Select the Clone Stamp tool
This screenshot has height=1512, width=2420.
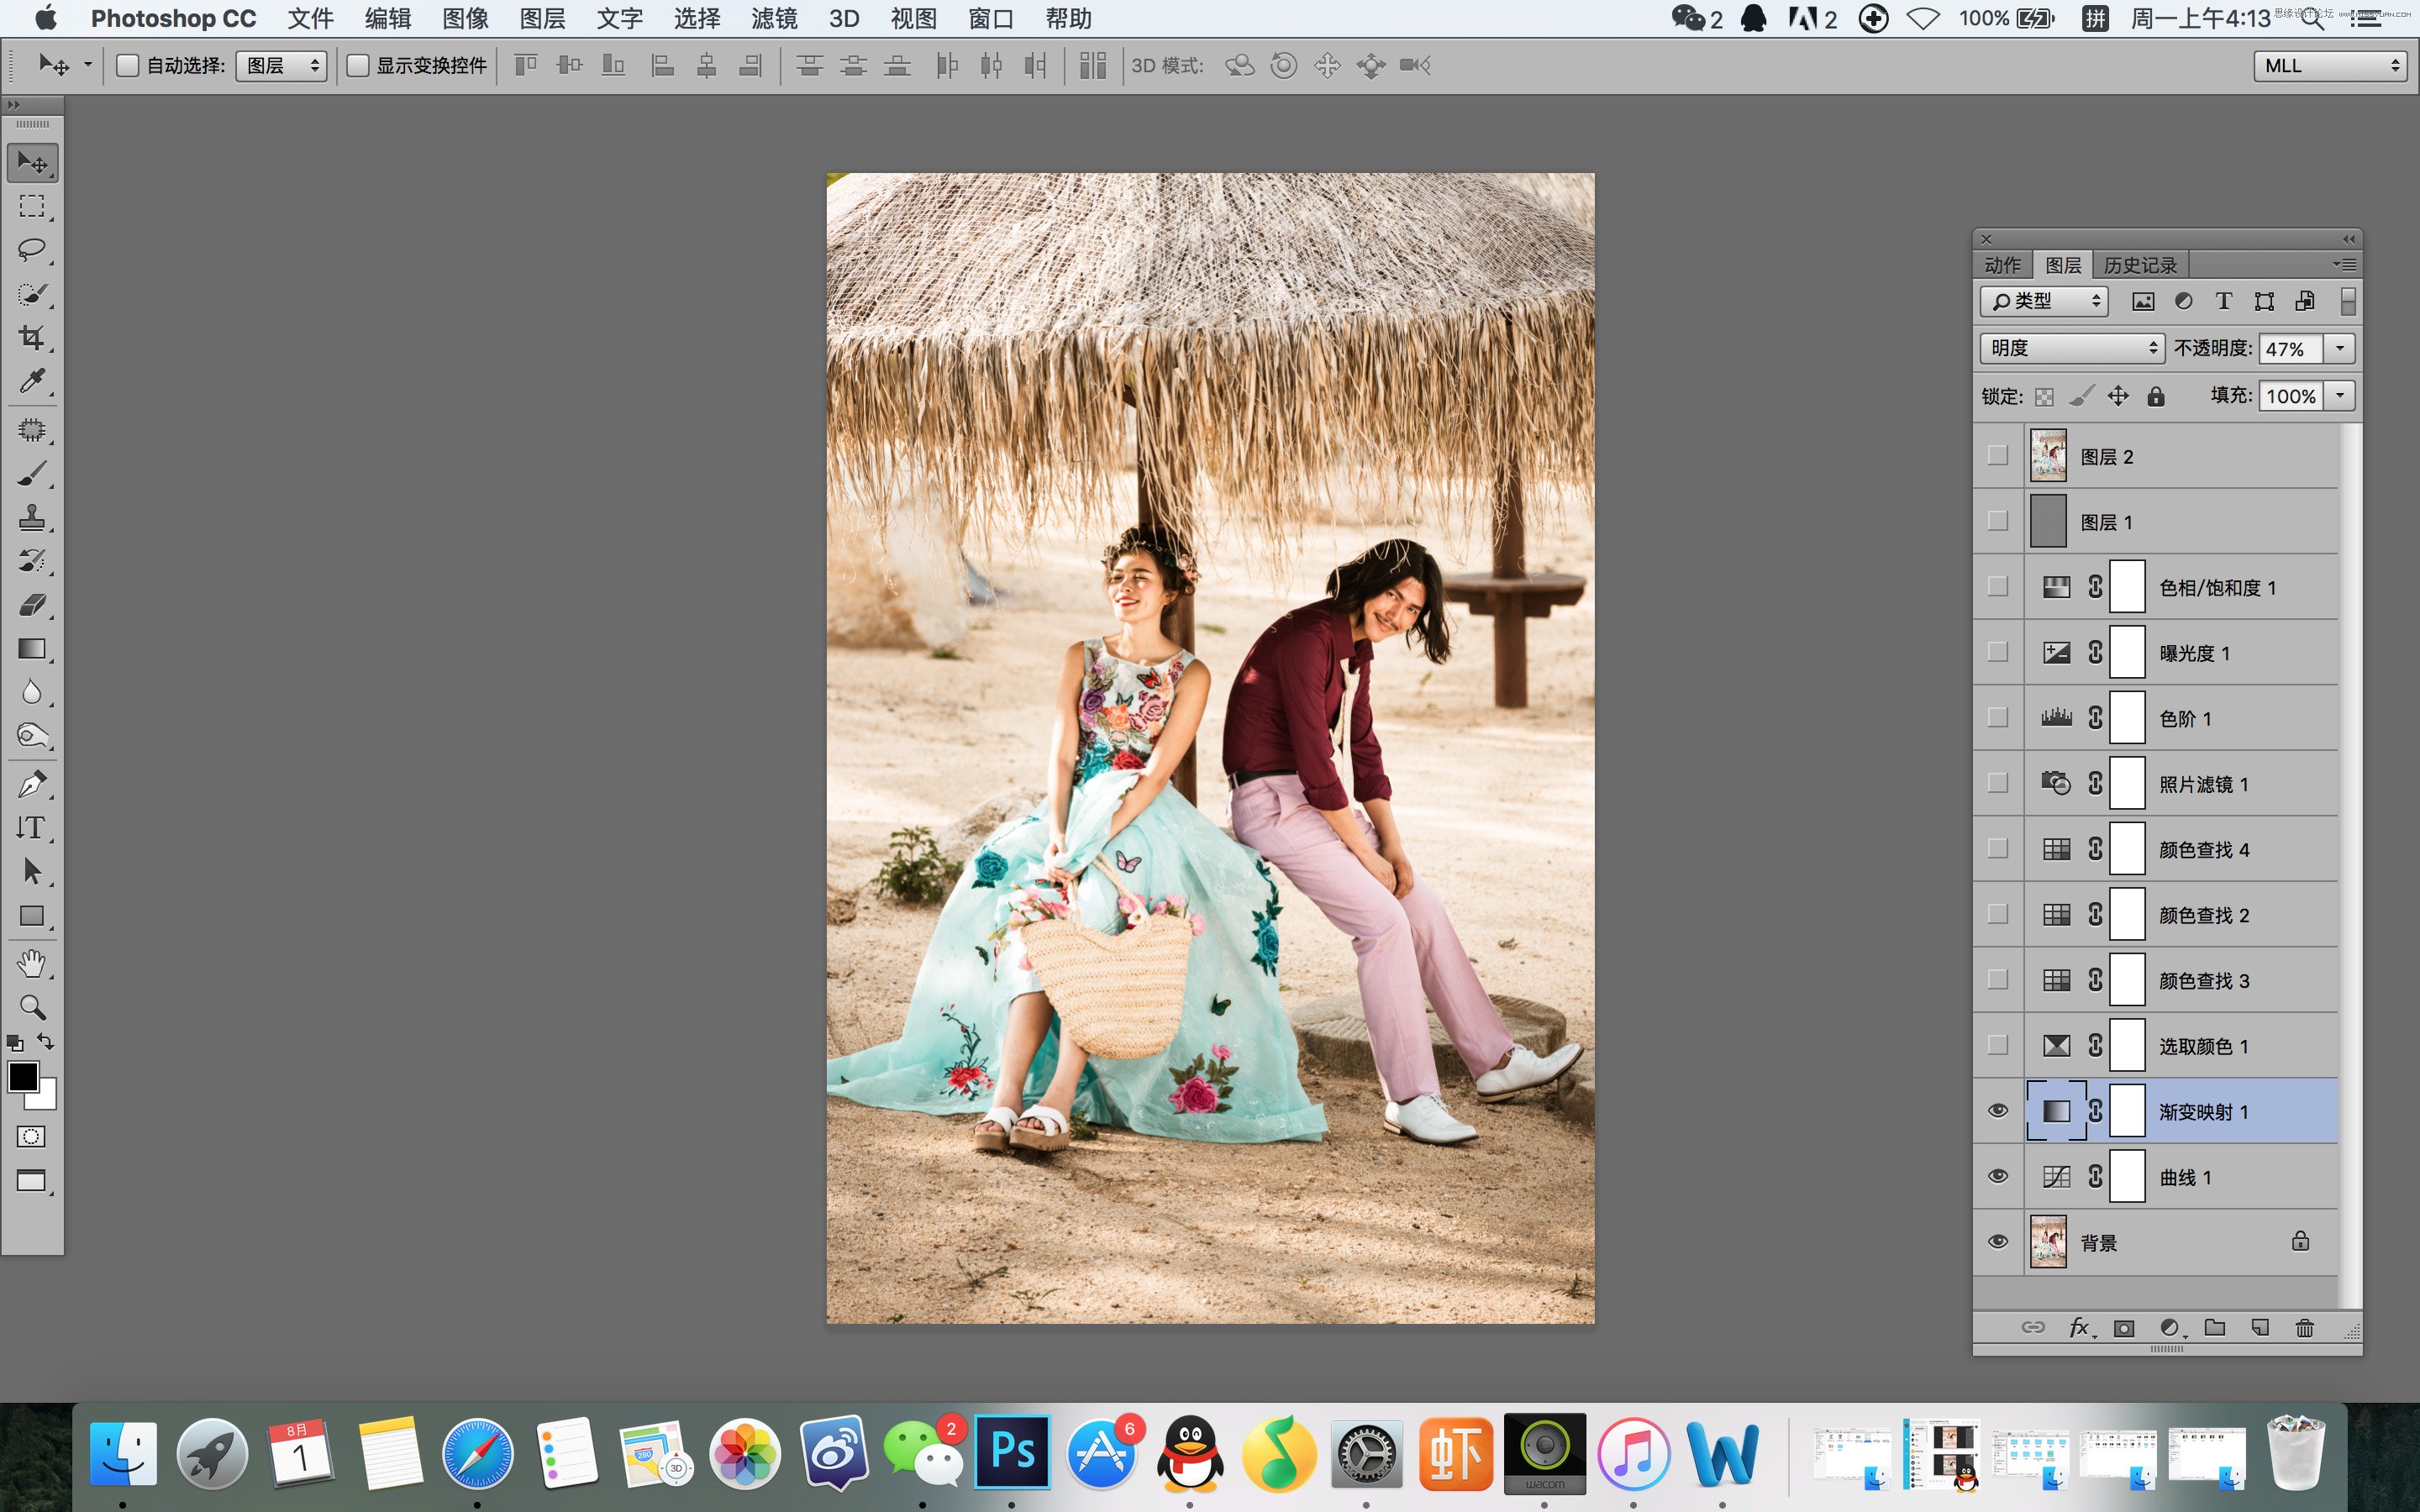click(32, 517)
